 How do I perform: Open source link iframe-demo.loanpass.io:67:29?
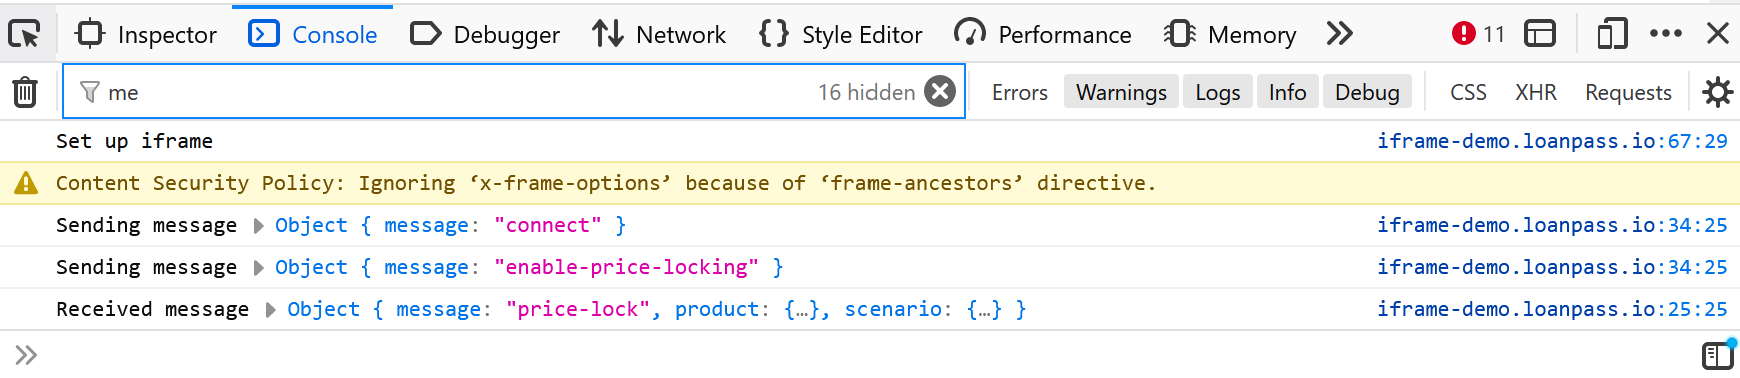coord(1552,141)
